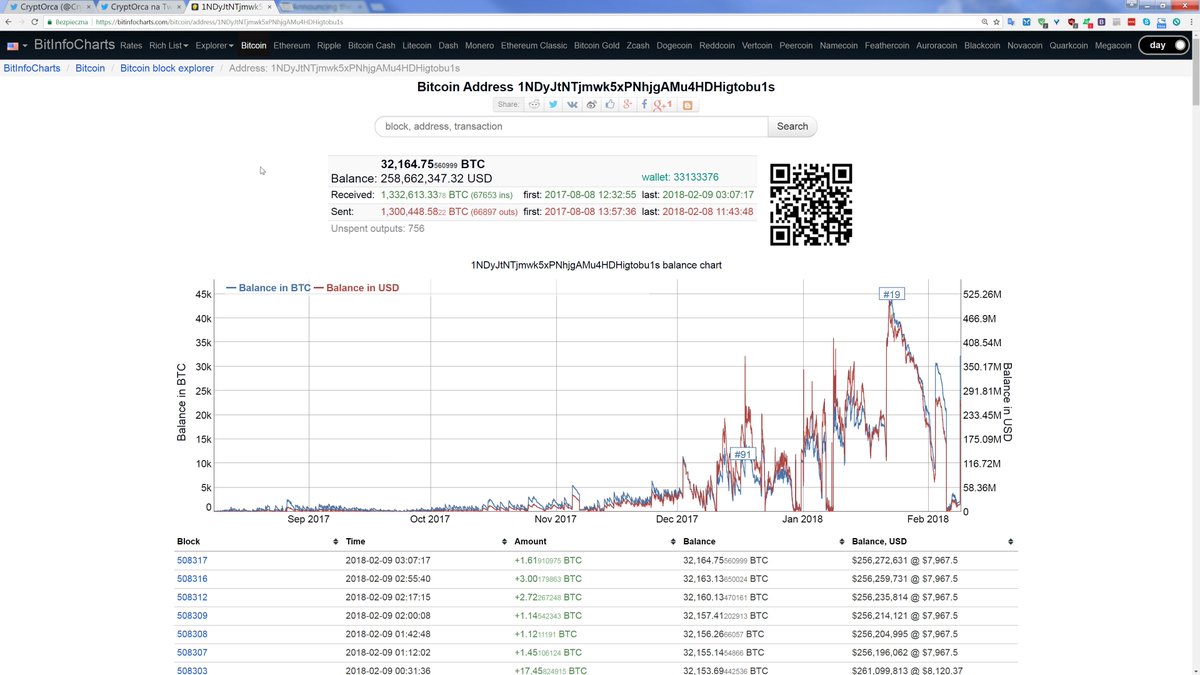Open block 508309 link
The height and width of the screenshot is (675, 1200).
click(192, 616)
